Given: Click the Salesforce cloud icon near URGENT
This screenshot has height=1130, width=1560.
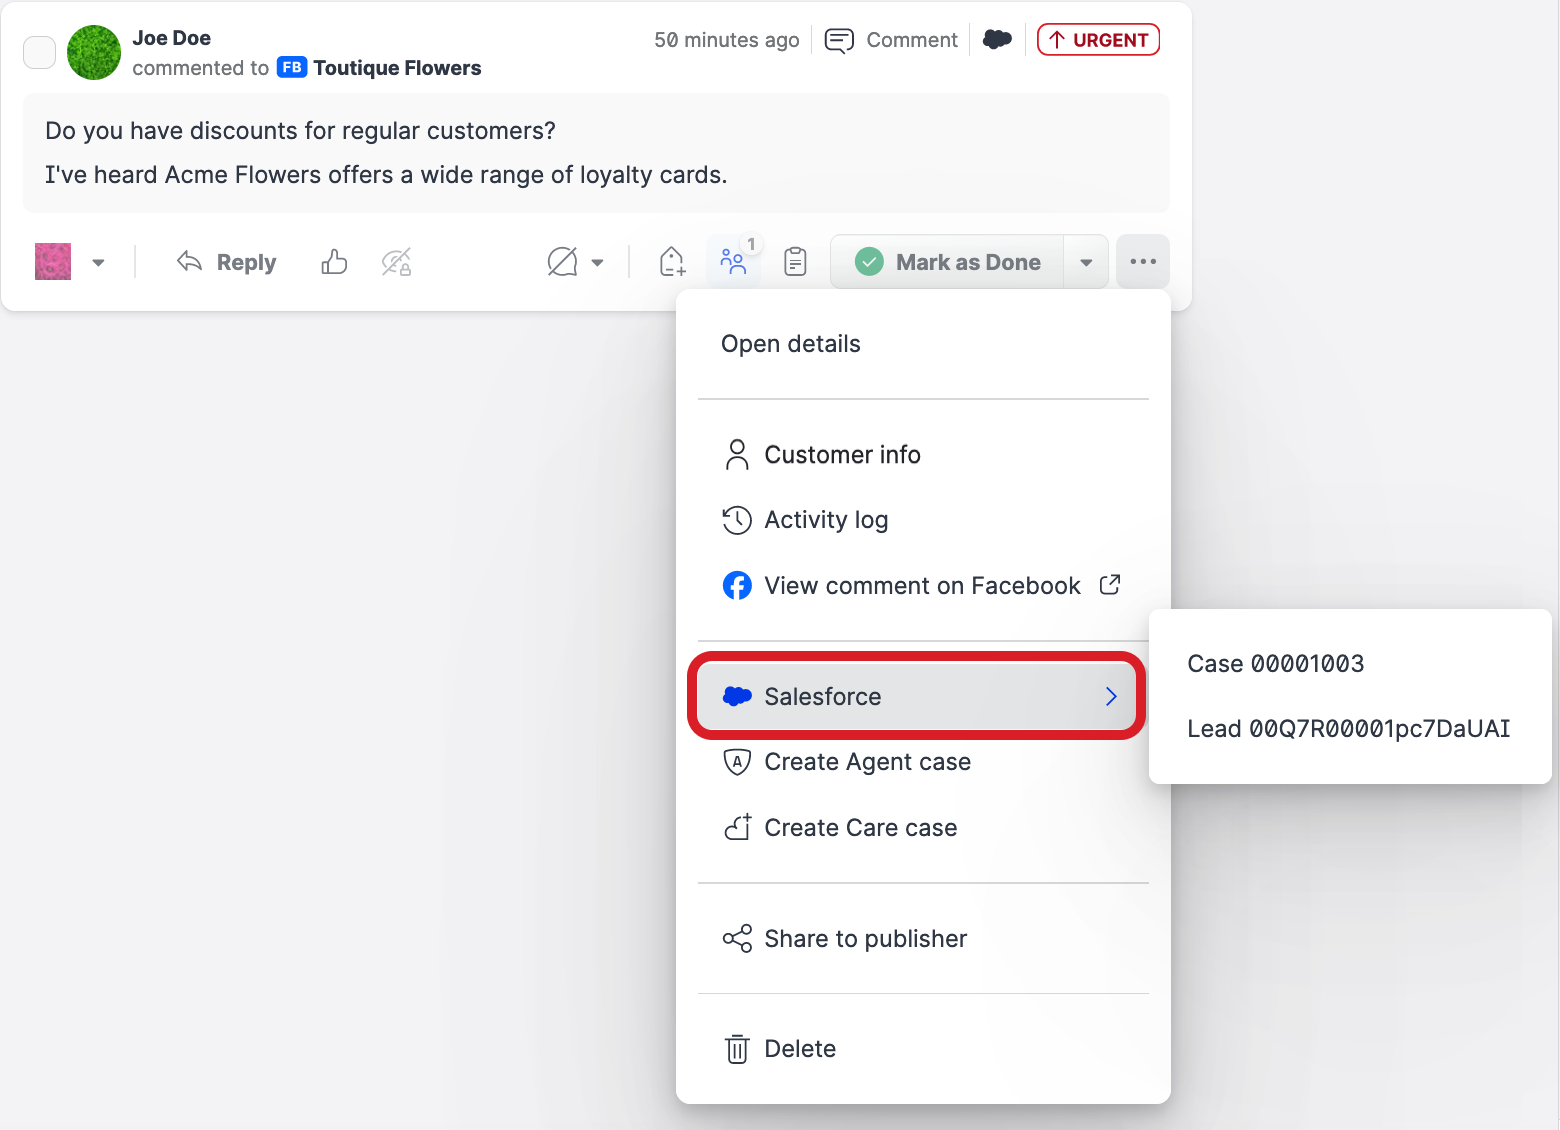Looking at the screenshot, I should (x=997, y=39).
